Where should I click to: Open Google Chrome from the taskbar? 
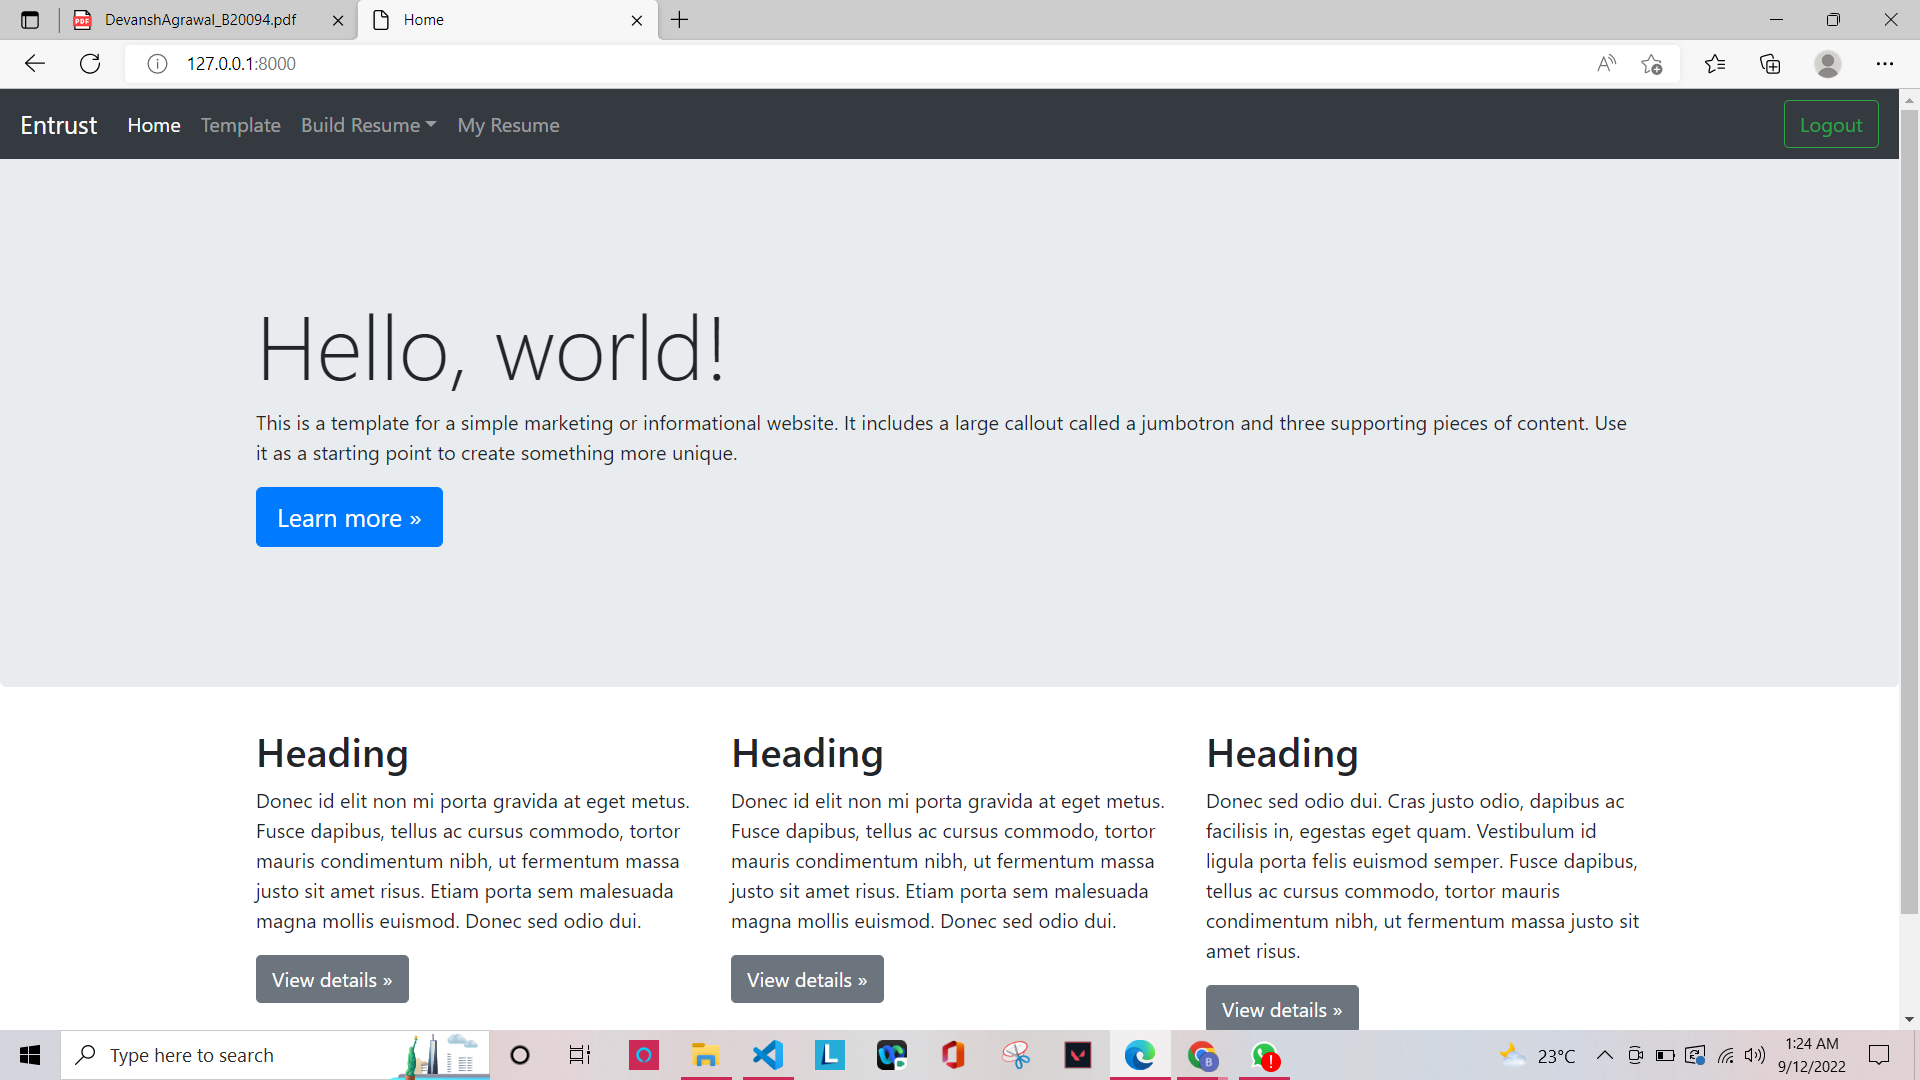pos(1203,1055)
